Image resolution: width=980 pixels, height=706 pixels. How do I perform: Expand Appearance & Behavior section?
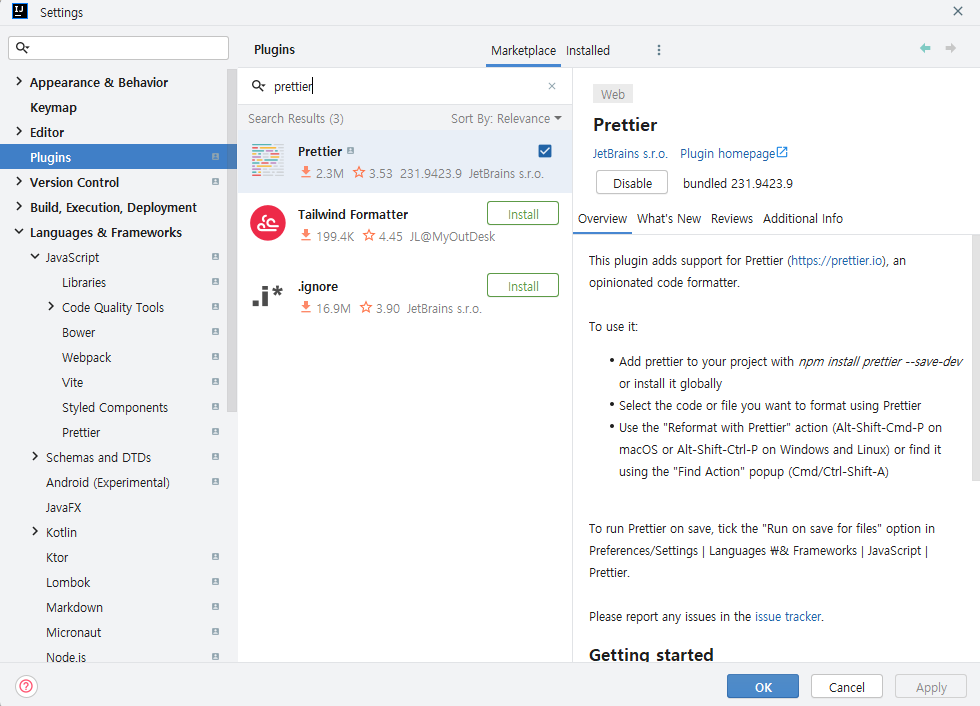(19, 81)
